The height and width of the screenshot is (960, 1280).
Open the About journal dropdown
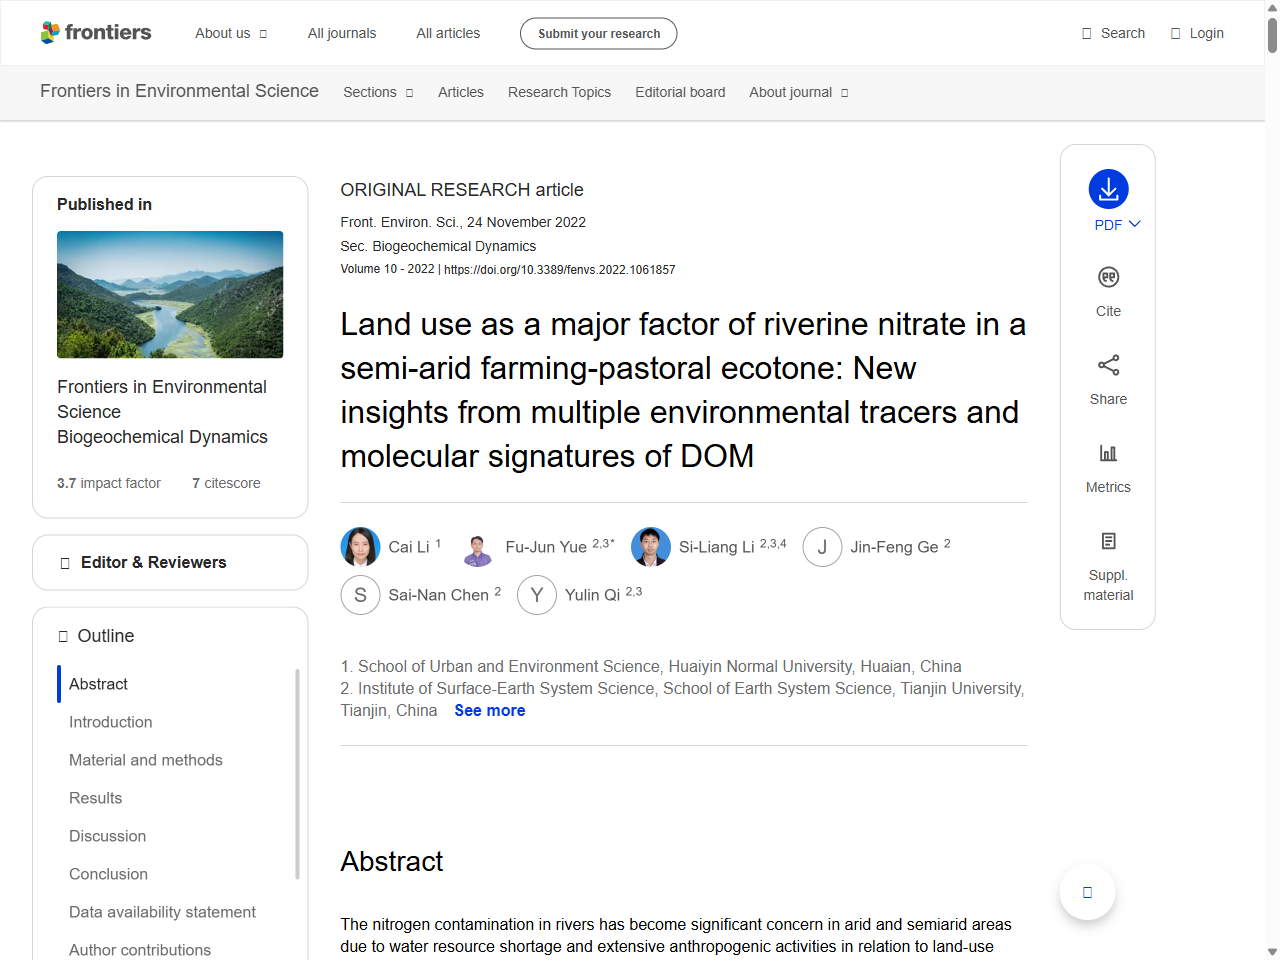coord(798,92)
